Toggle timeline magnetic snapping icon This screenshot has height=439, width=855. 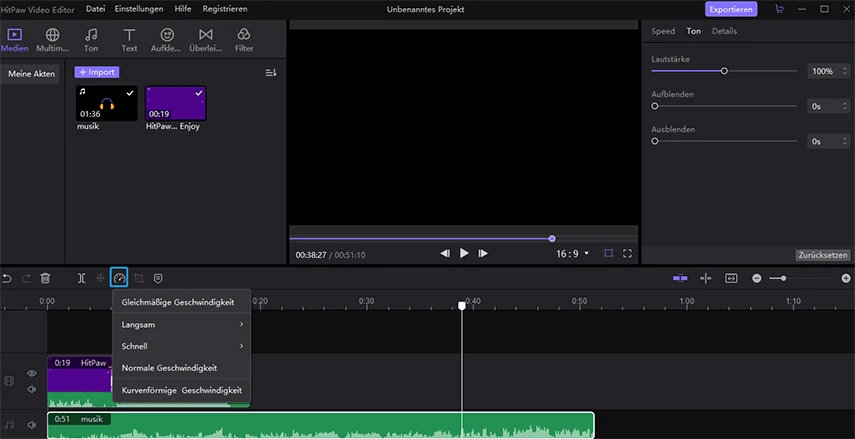[680, 278]
